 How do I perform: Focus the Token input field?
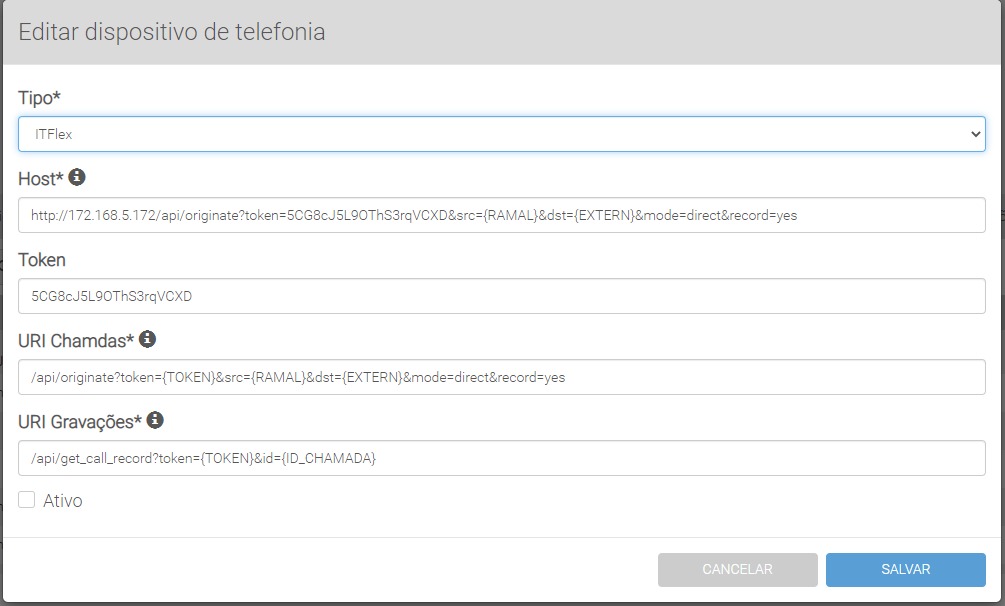pyautogui.click(x=502, y=296)
